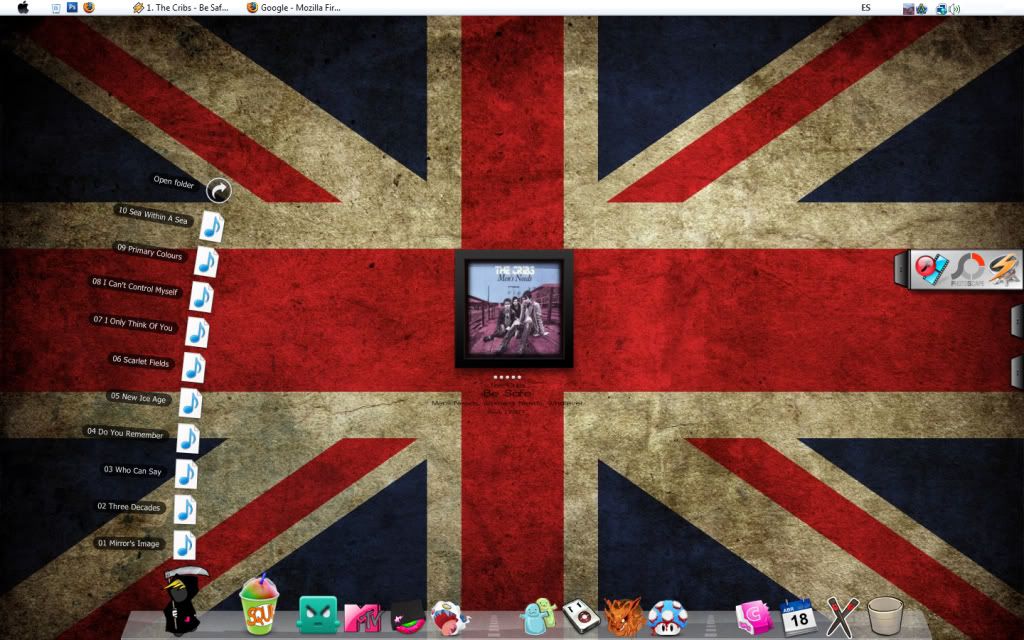Play track 03 Who Can Say
This screenshot has width=1024, height=640.
coord(186,474)
